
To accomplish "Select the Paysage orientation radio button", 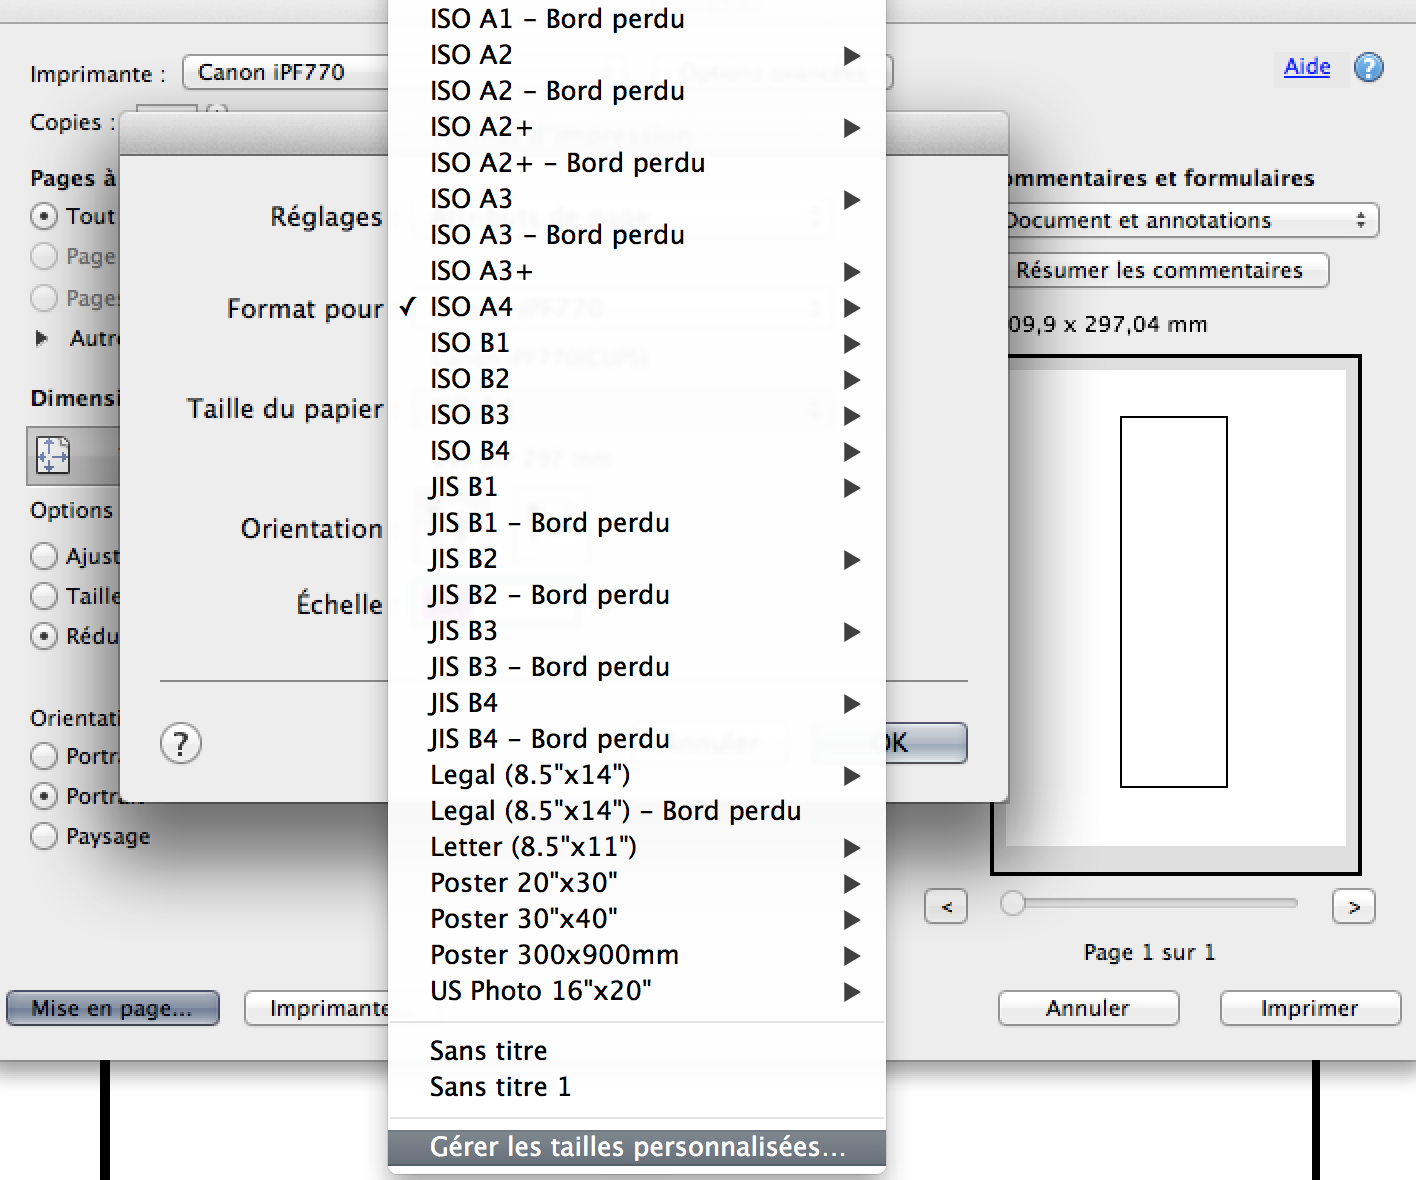I will (44, 836).
